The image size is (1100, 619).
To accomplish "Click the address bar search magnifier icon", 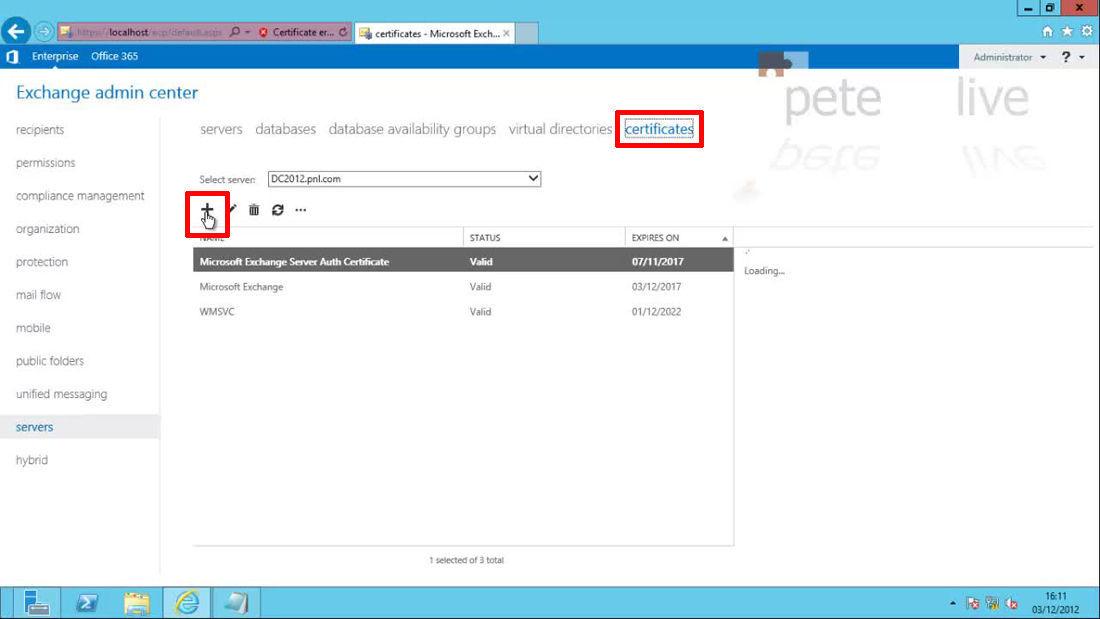I will [x=235, y=32].
